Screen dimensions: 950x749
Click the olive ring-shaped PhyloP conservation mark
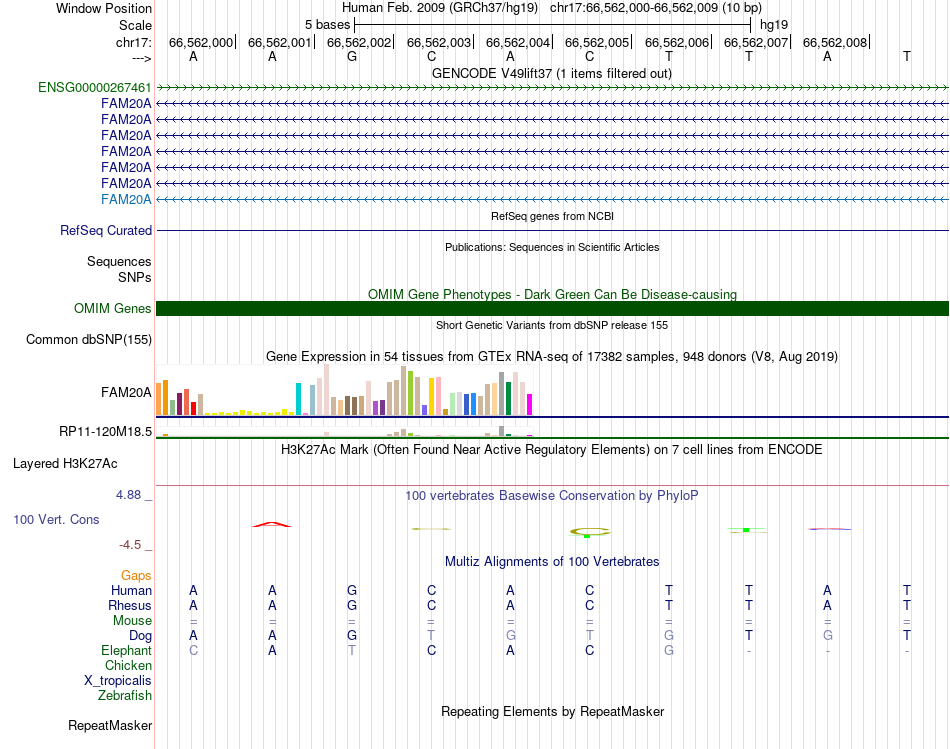[590, 532]
